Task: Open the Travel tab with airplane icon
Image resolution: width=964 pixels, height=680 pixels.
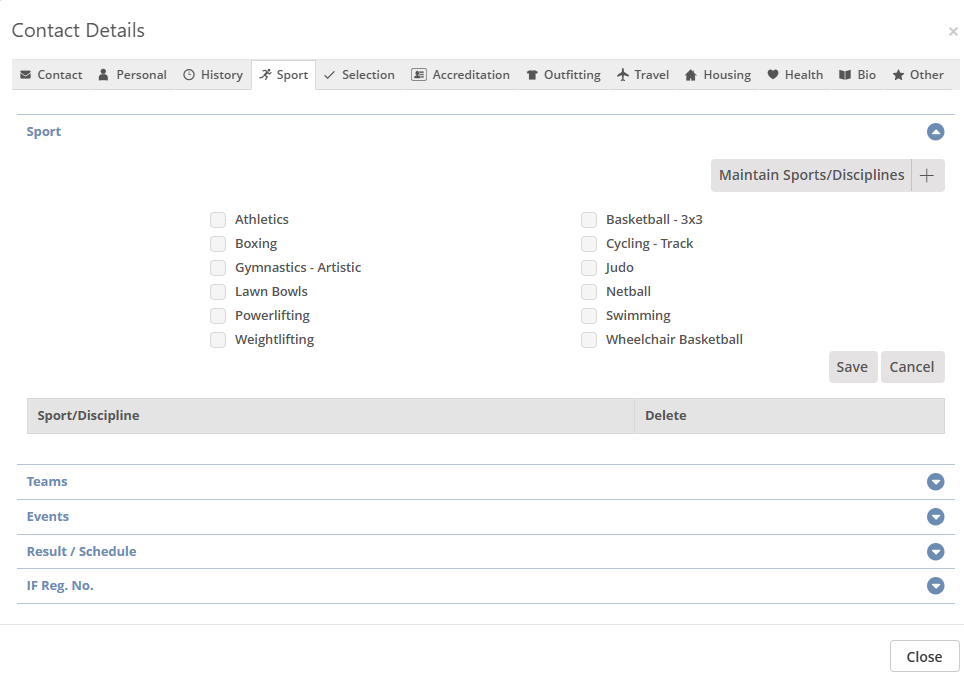Action: (643, 75)
